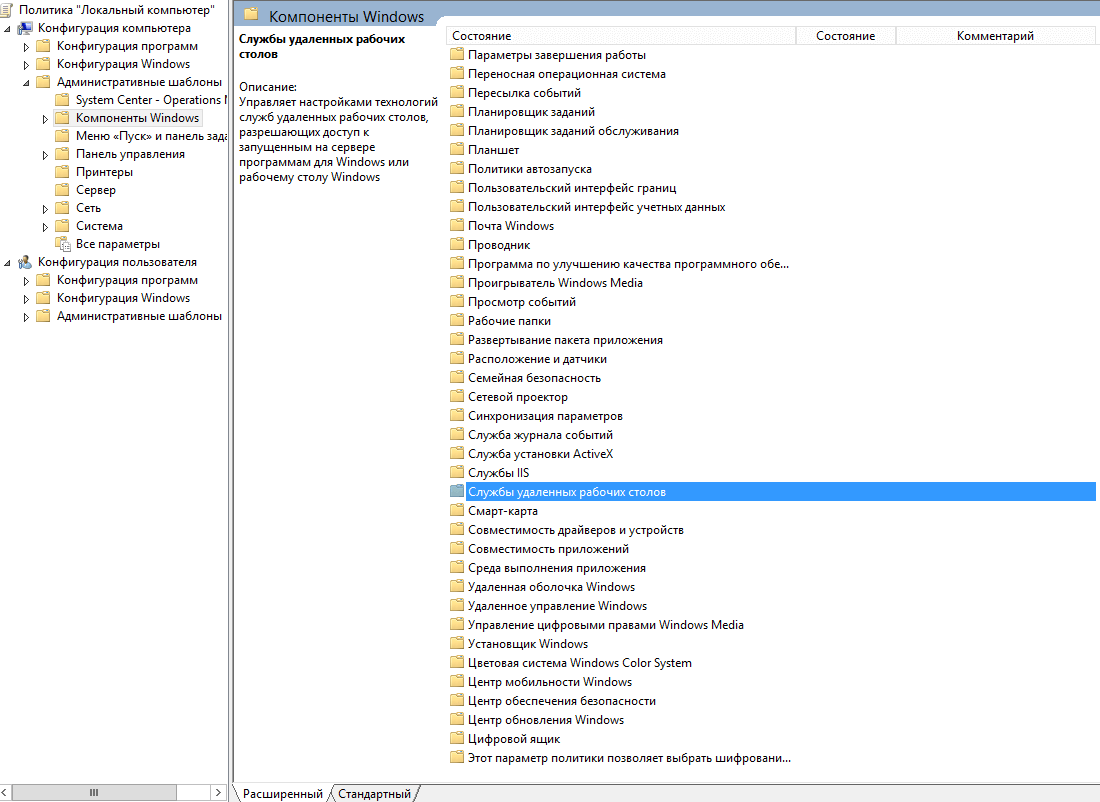1100x802 pixels.
Task: Click folder icon next to Семейная безопасность
Action: tap(457, 377)
